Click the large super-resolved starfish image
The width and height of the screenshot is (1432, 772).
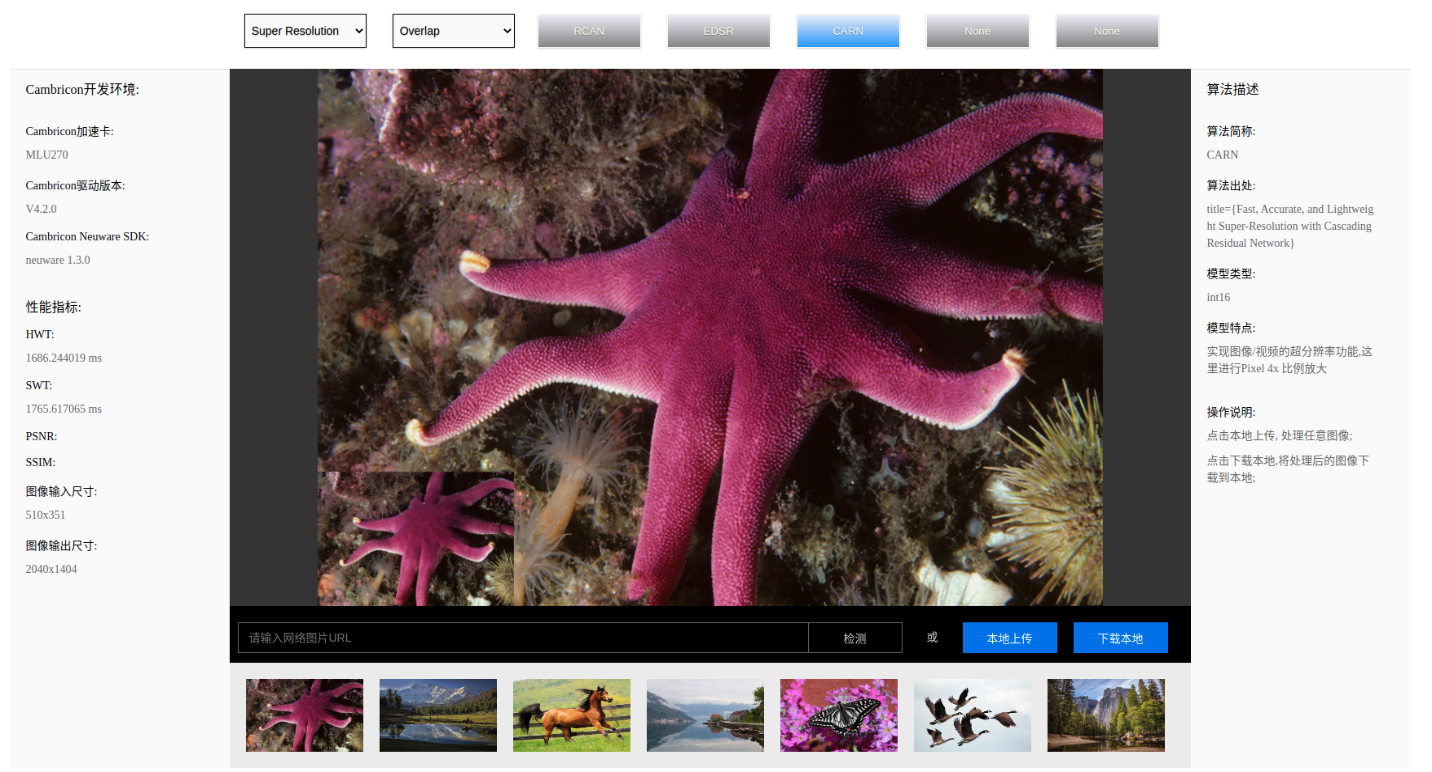point(760,300)
